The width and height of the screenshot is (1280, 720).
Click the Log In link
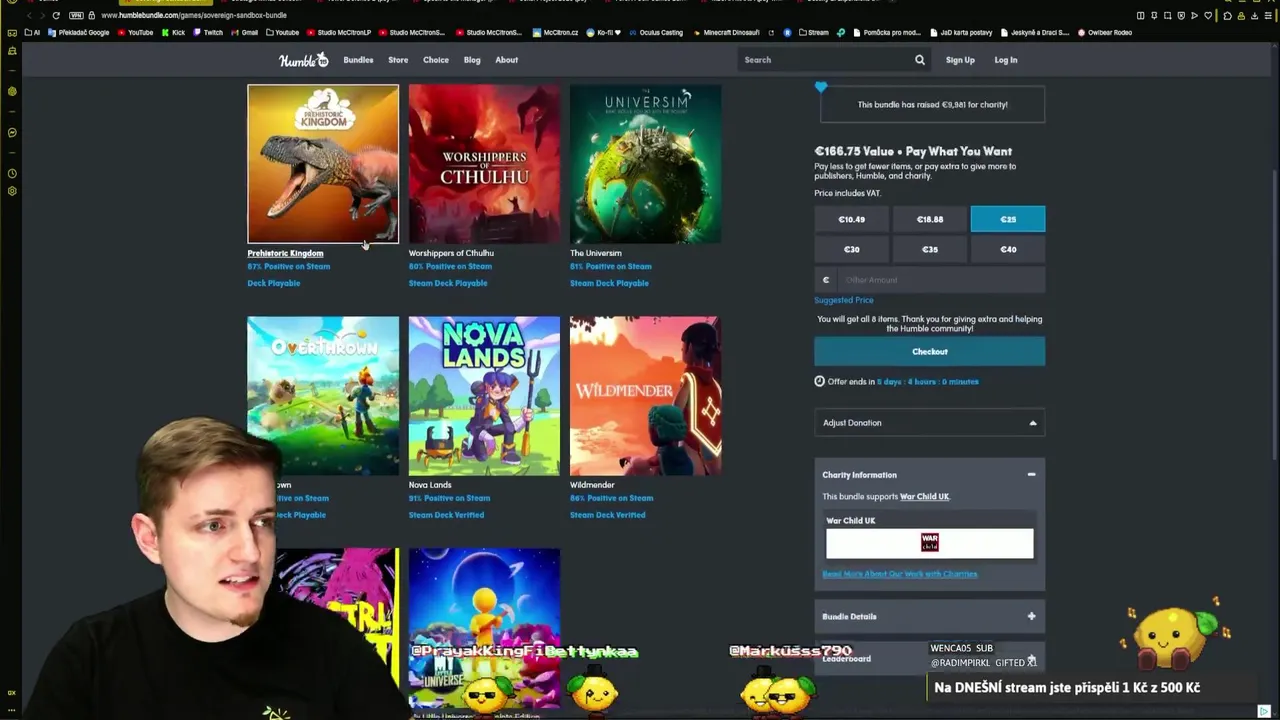click(1006, 60)
